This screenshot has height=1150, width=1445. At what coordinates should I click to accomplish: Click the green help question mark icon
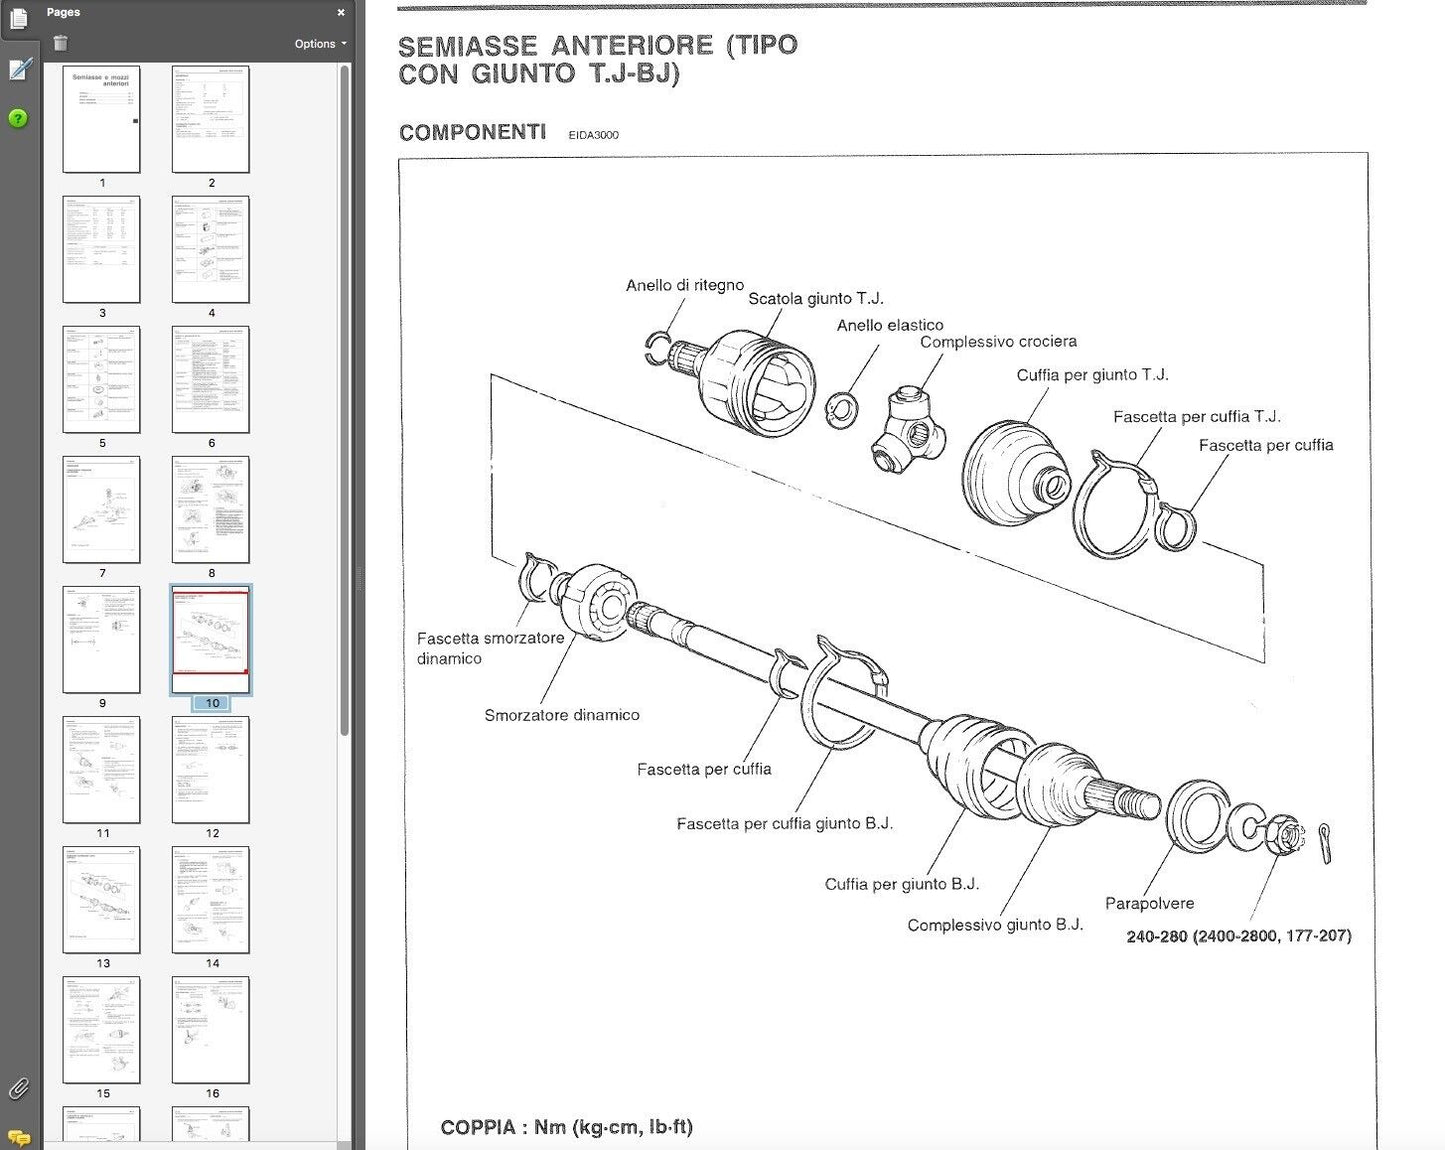coord(18,119)
